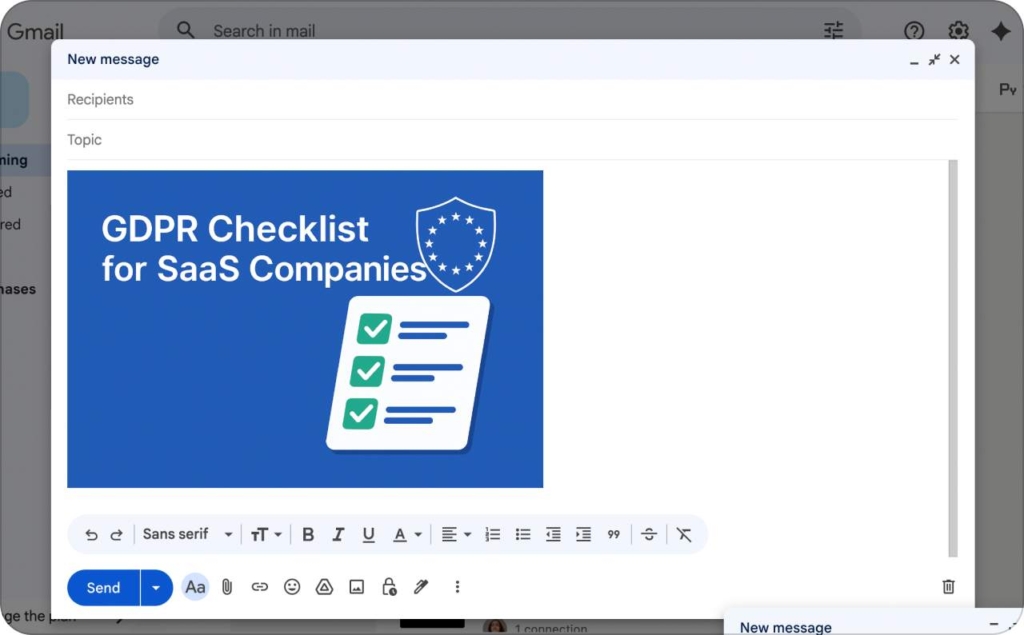Open the More options three-dot menu
Viewport: 1024px width, 635px height.
coord(457,587)
